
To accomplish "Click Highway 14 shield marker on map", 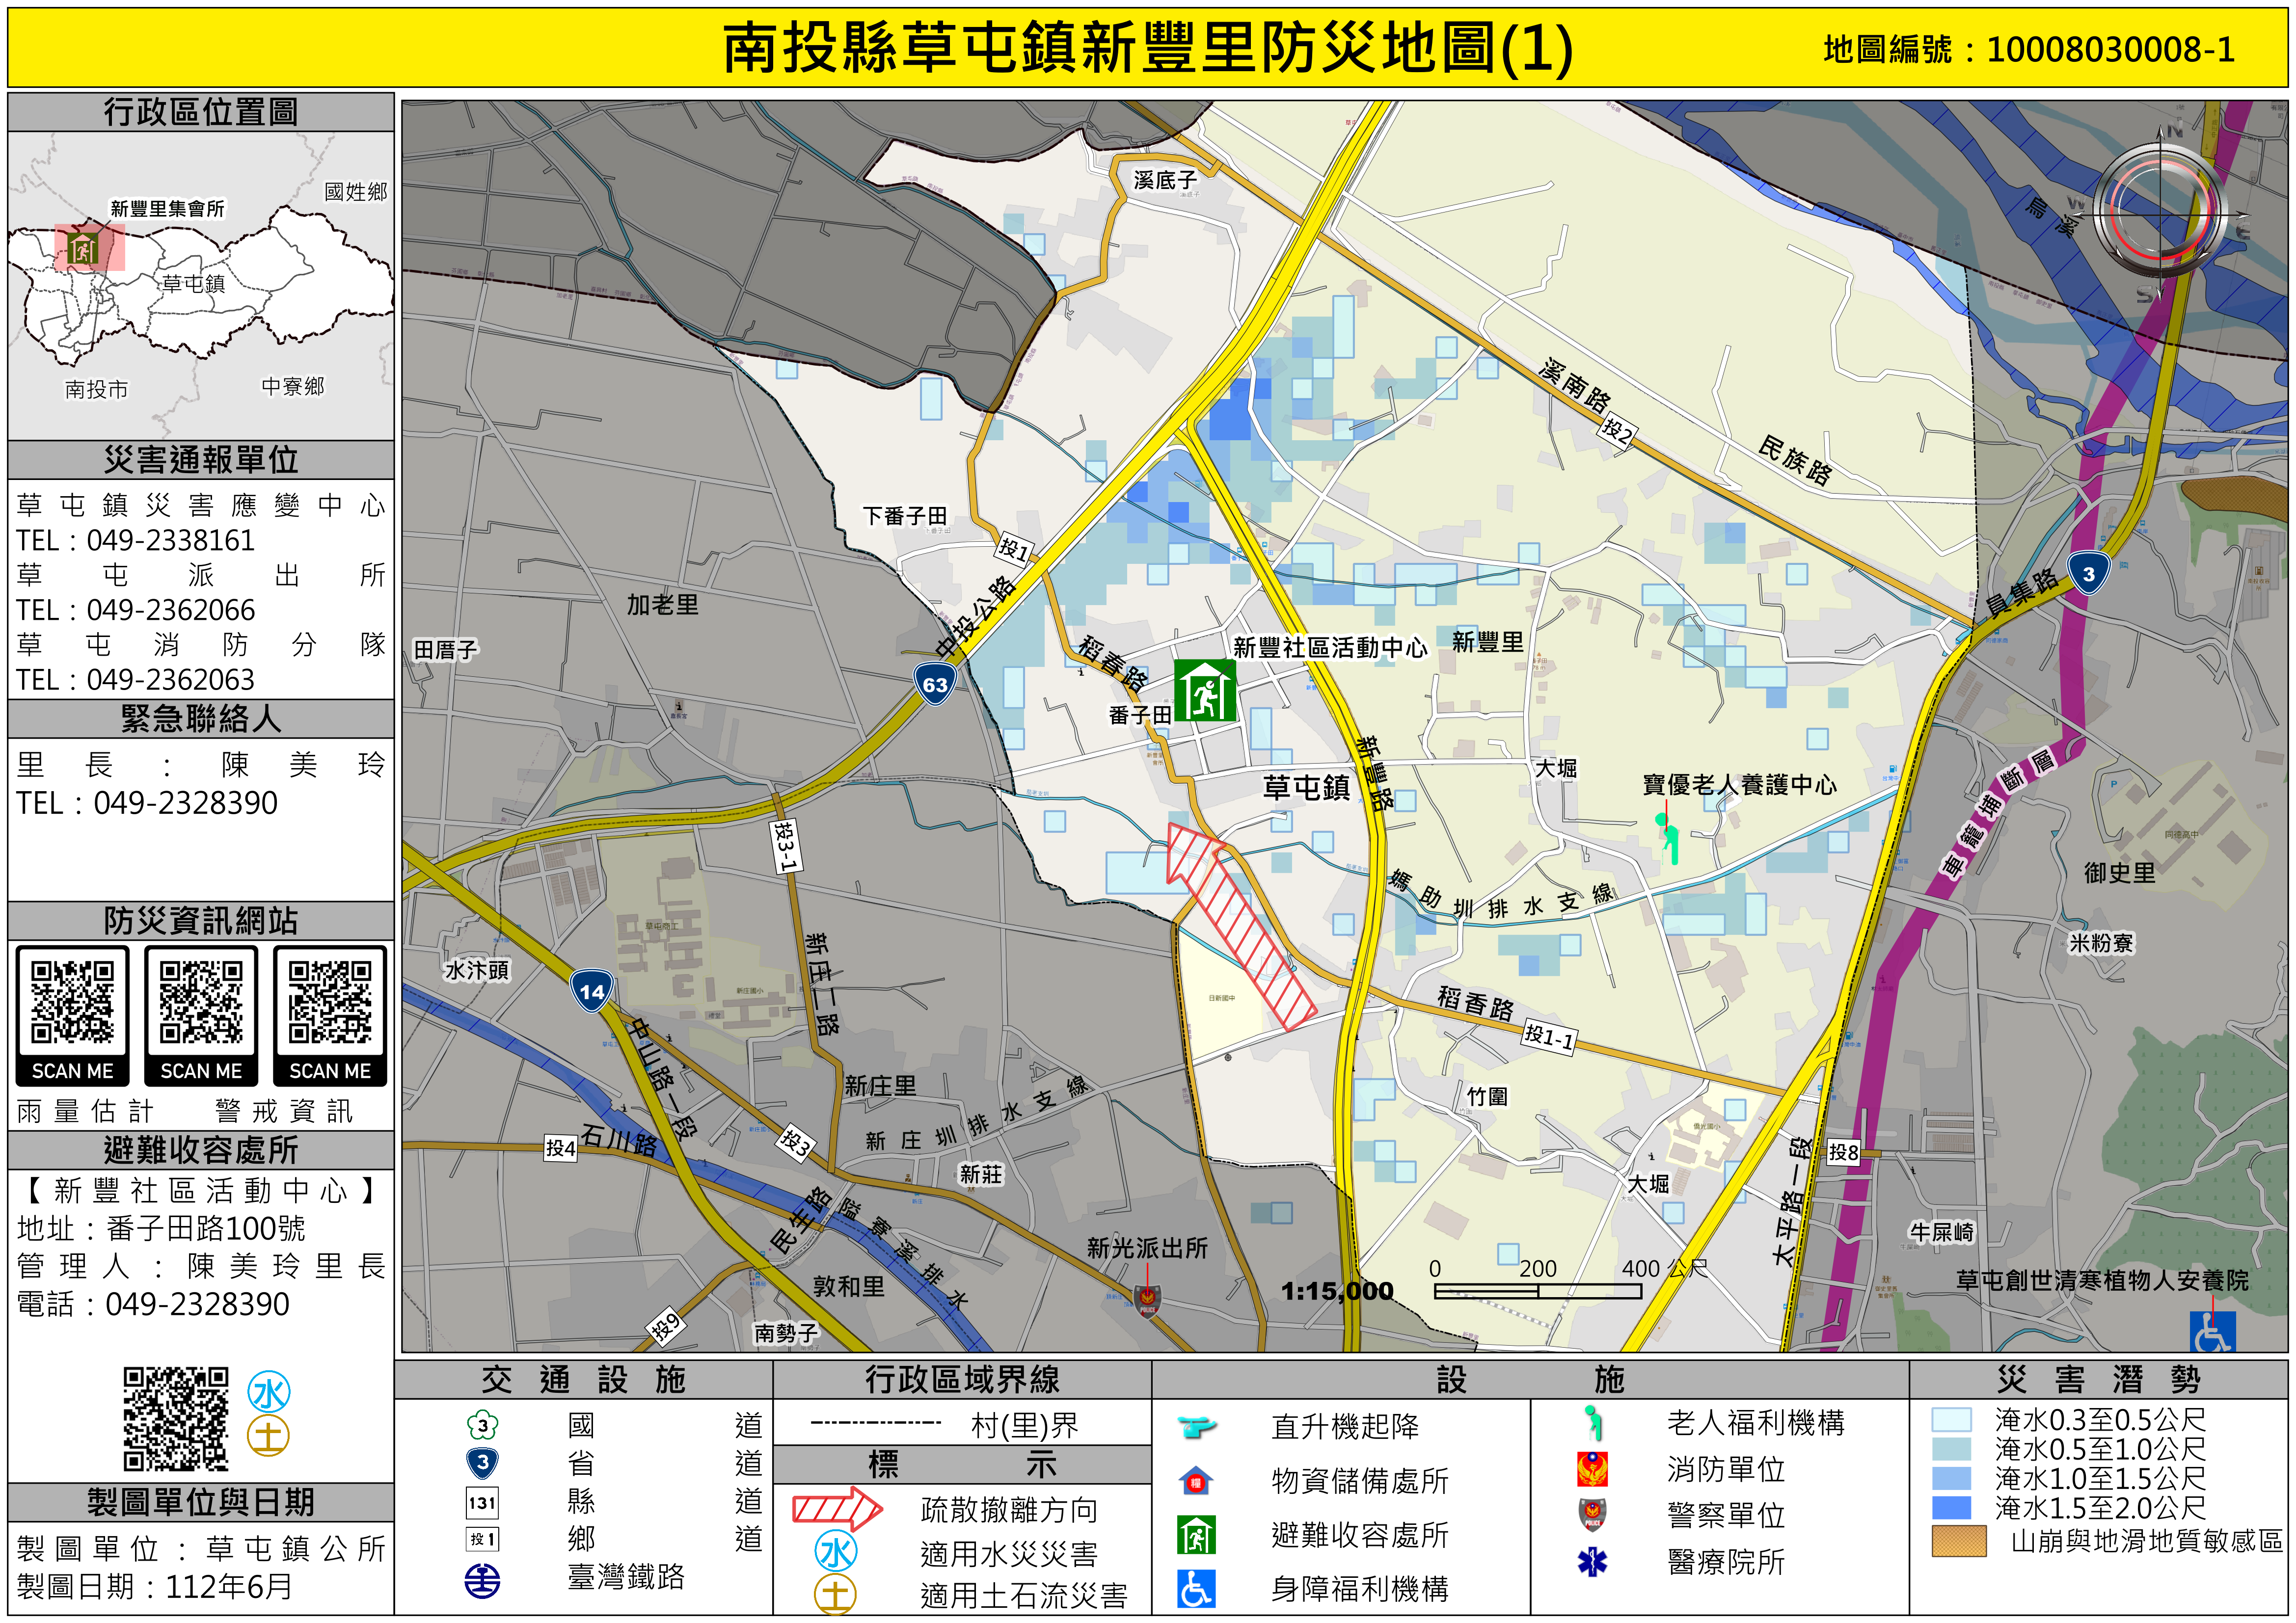I will click(x=591, y=991).
